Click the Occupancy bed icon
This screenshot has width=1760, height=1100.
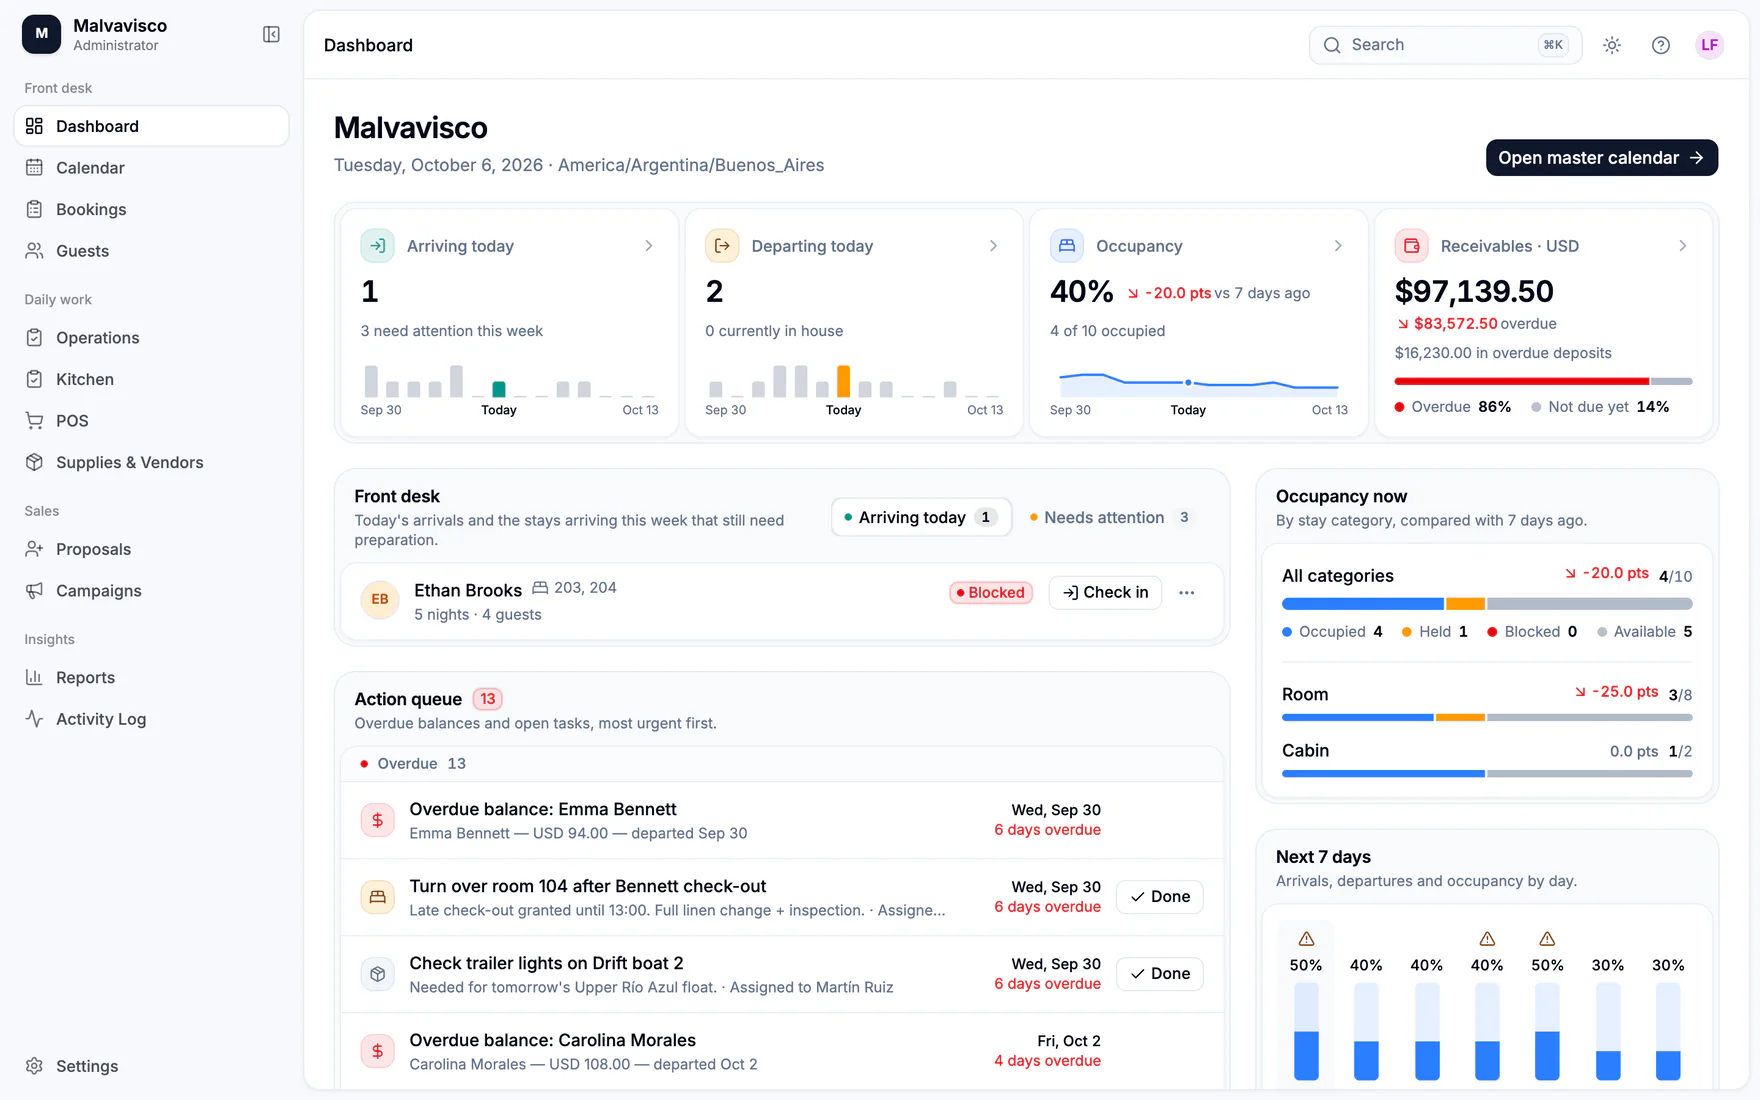(x=1067, y=246)
